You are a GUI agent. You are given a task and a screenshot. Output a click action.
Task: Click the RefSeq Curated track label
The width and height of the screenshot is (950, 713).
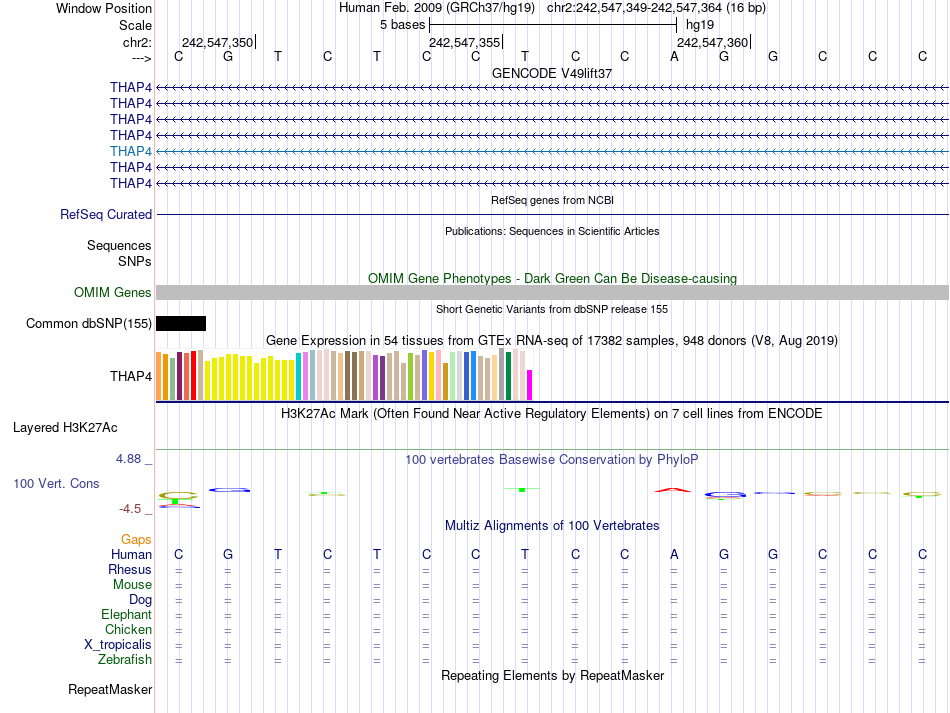pyautogui.click(x=106, y=214)
